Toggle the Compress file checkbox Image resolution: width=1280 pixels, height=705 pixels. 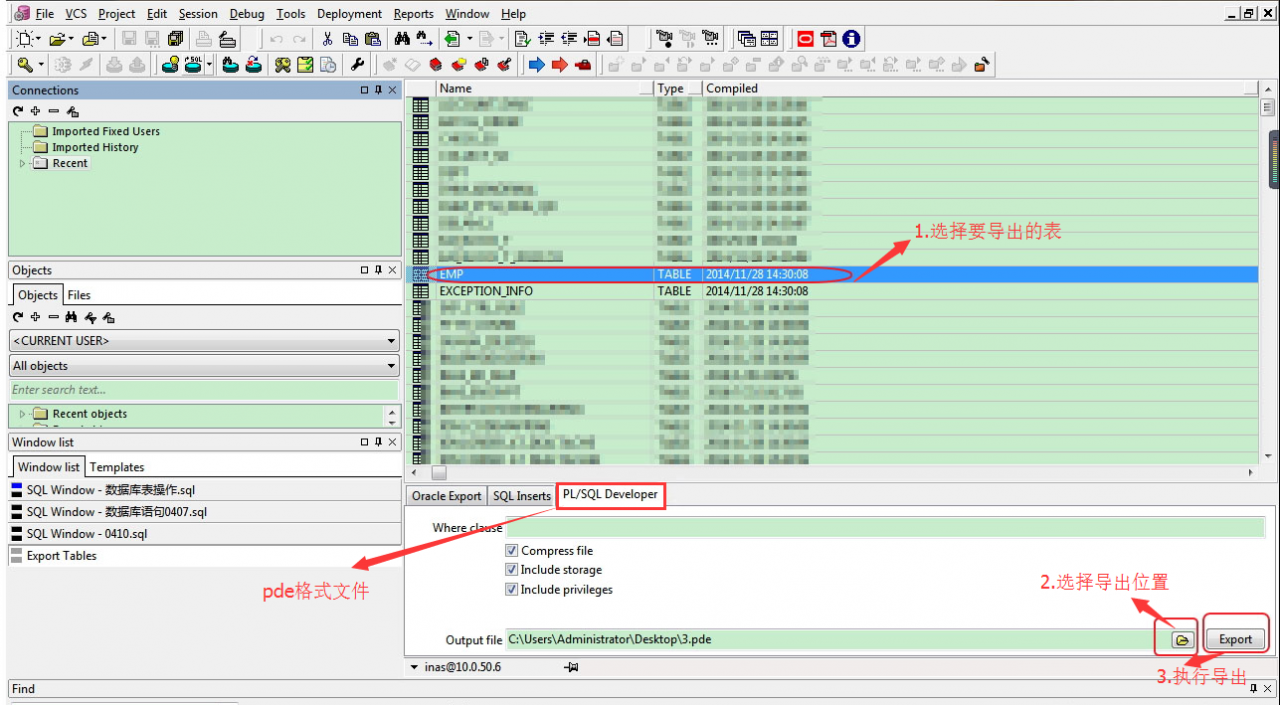coord(512,551)
